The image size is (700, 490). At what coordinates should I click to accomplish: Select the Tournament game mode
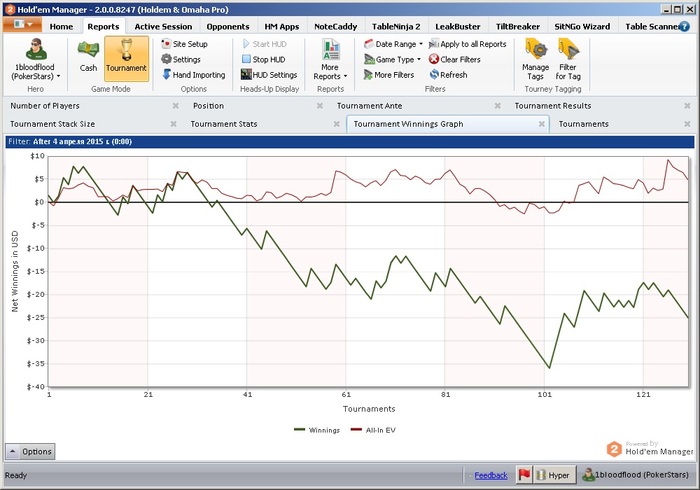point(126,57)
